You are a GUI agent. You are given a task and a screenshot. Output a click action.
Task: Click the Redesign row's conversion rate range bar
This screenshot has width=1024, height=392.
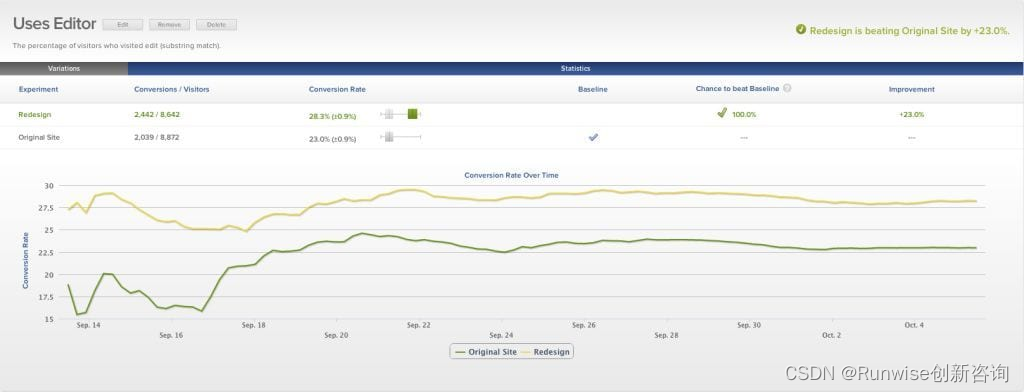coord(400,114)
